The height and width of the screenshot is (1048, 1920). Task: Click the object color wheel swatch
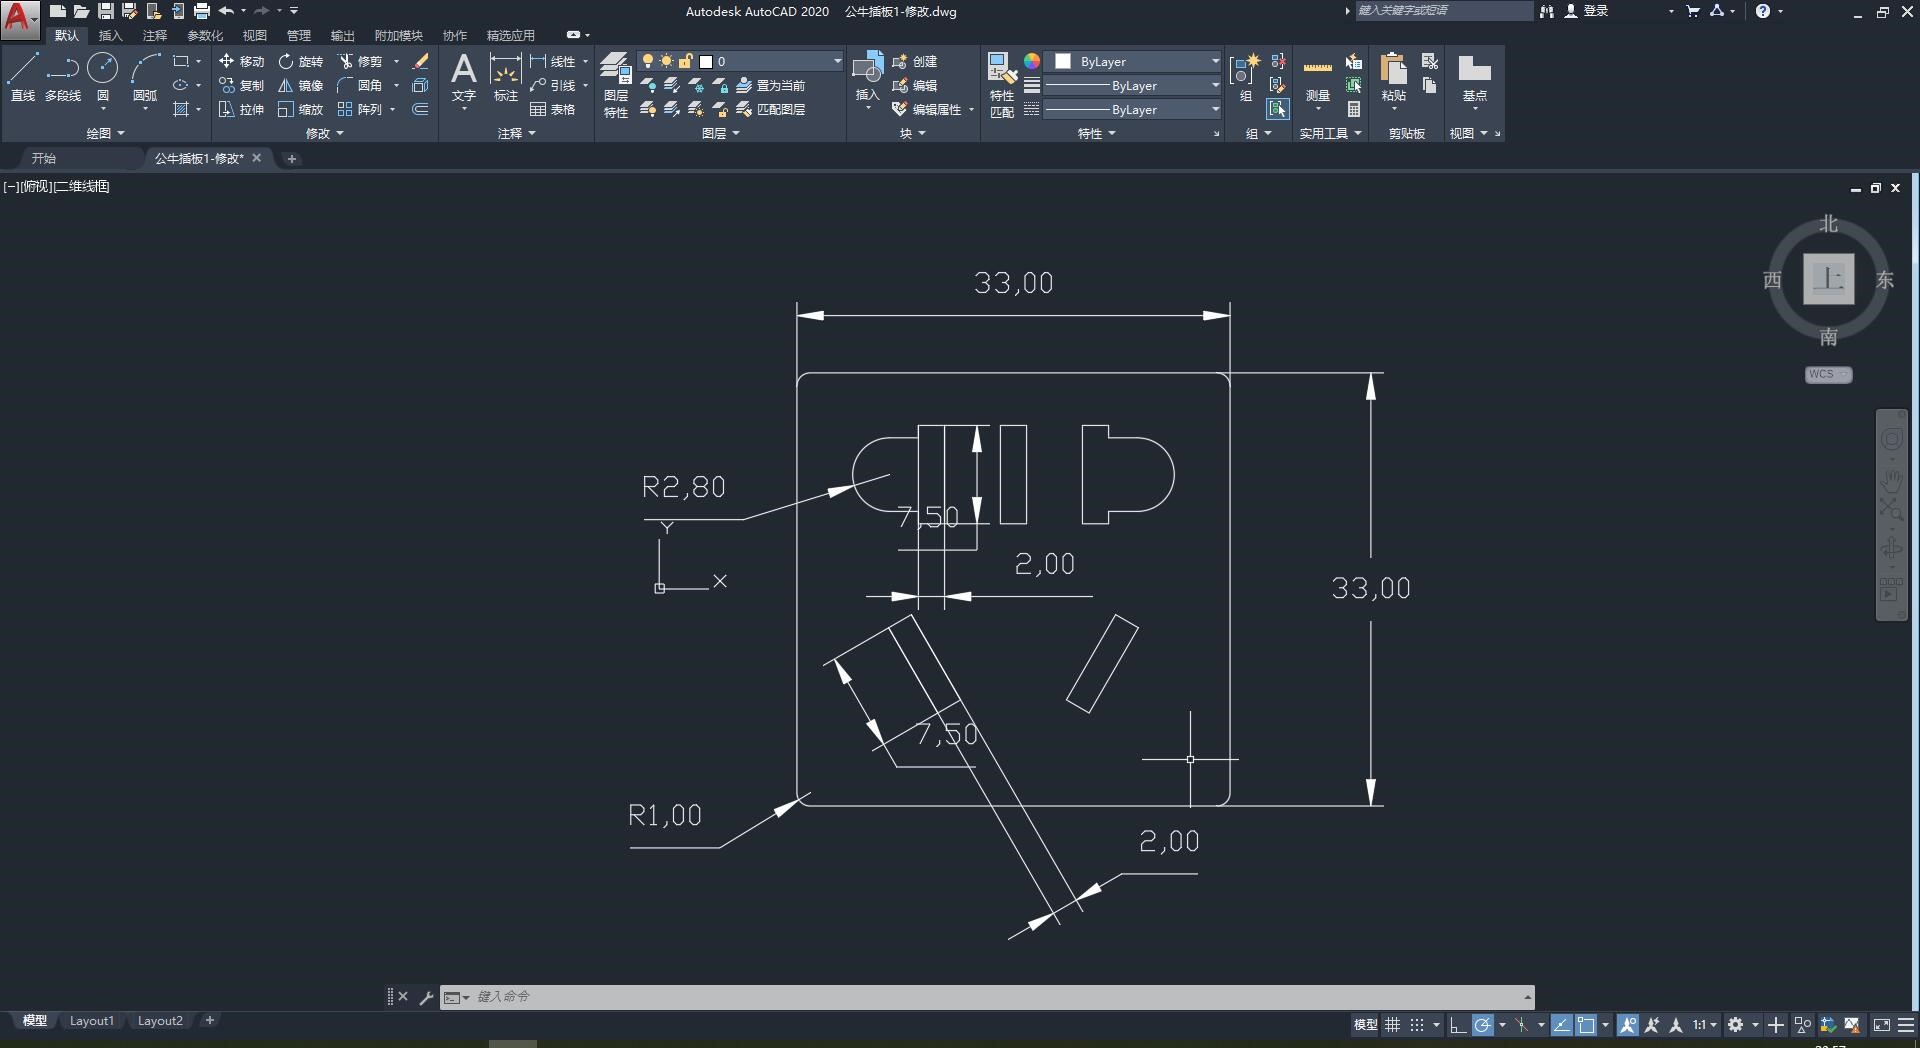pyautogui.click(x=1032, y=61)
